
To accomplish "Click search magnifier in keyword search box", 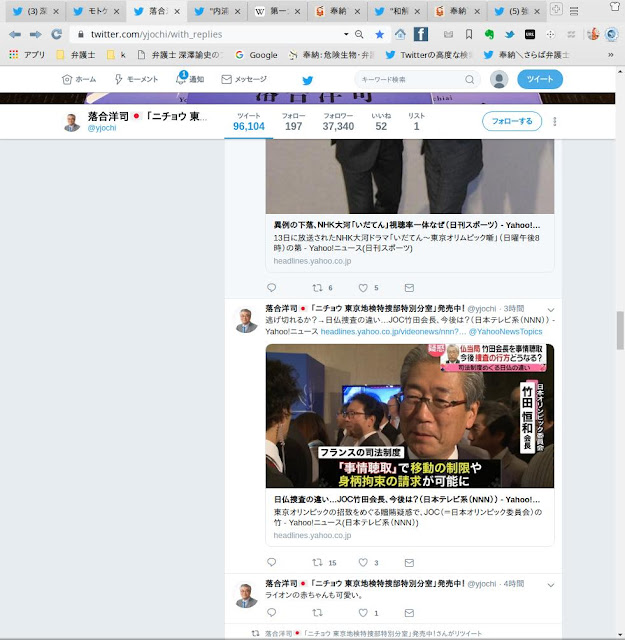I will [470, 80].
